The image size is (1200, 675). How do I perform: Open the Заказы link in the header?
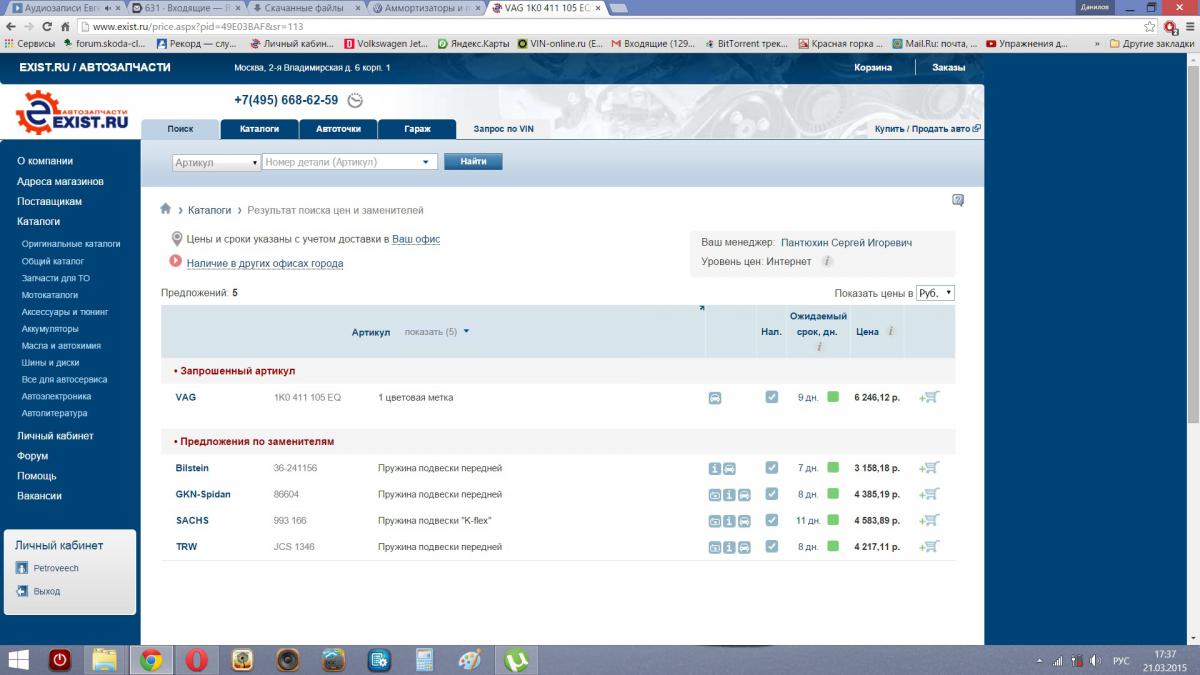pyautogui.click(x=949, y=67)
